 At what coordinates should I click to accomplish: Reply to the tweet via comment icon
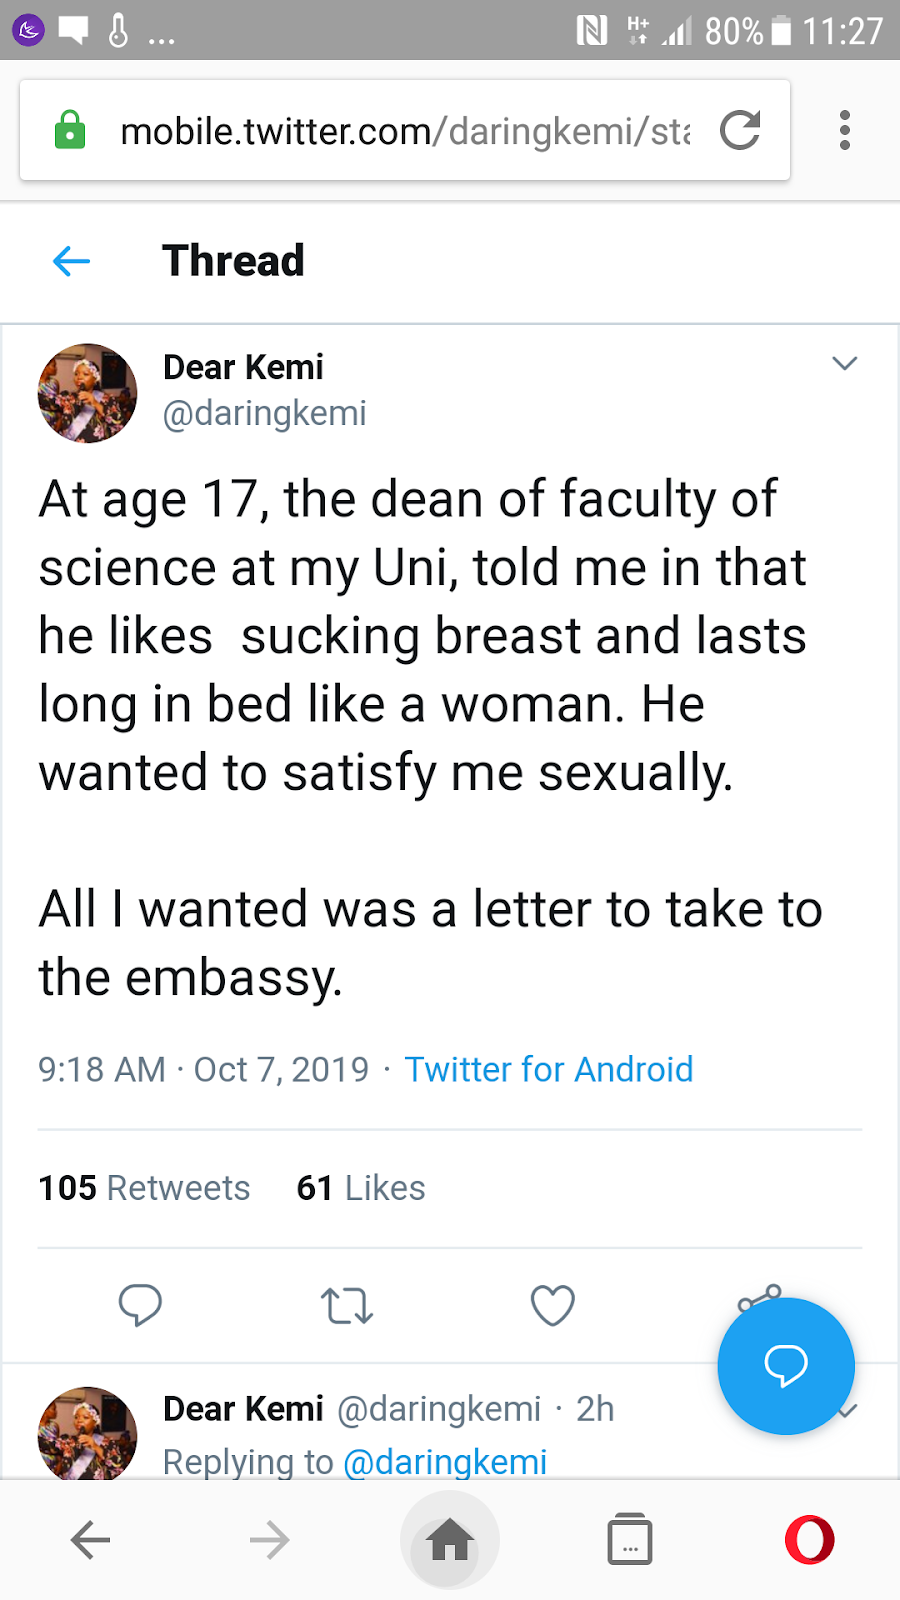pyautogui.click(x=140, y=1305)
